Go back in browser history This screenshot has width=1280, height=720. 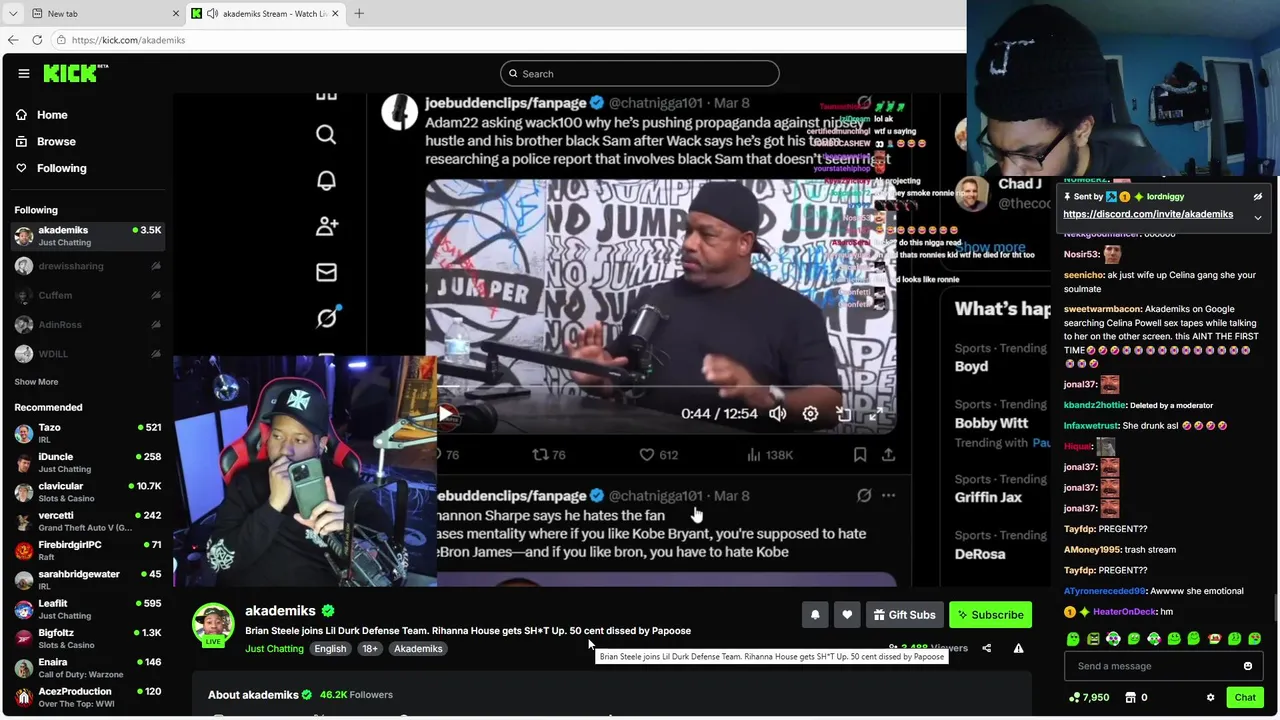pos(13,40)
